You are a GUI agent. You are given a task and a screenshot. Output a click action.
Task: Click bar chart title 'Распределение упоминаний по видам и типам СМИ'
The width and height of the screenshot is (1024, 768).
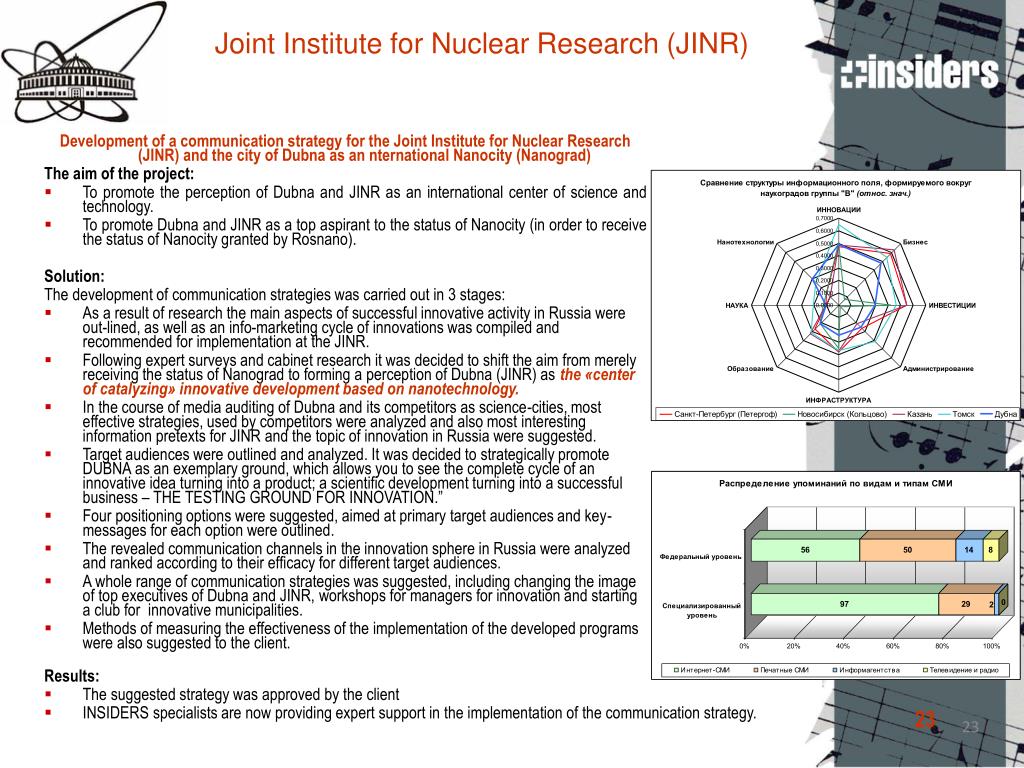click(x=835, y=483)
